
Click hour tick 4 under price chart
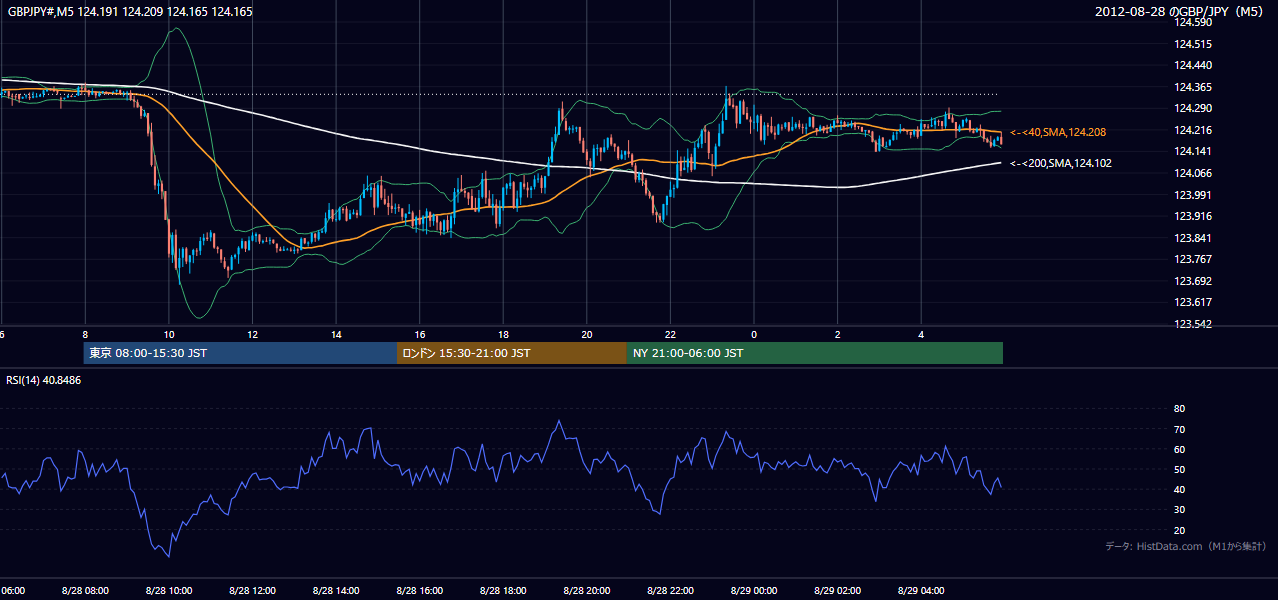point(921,335)
